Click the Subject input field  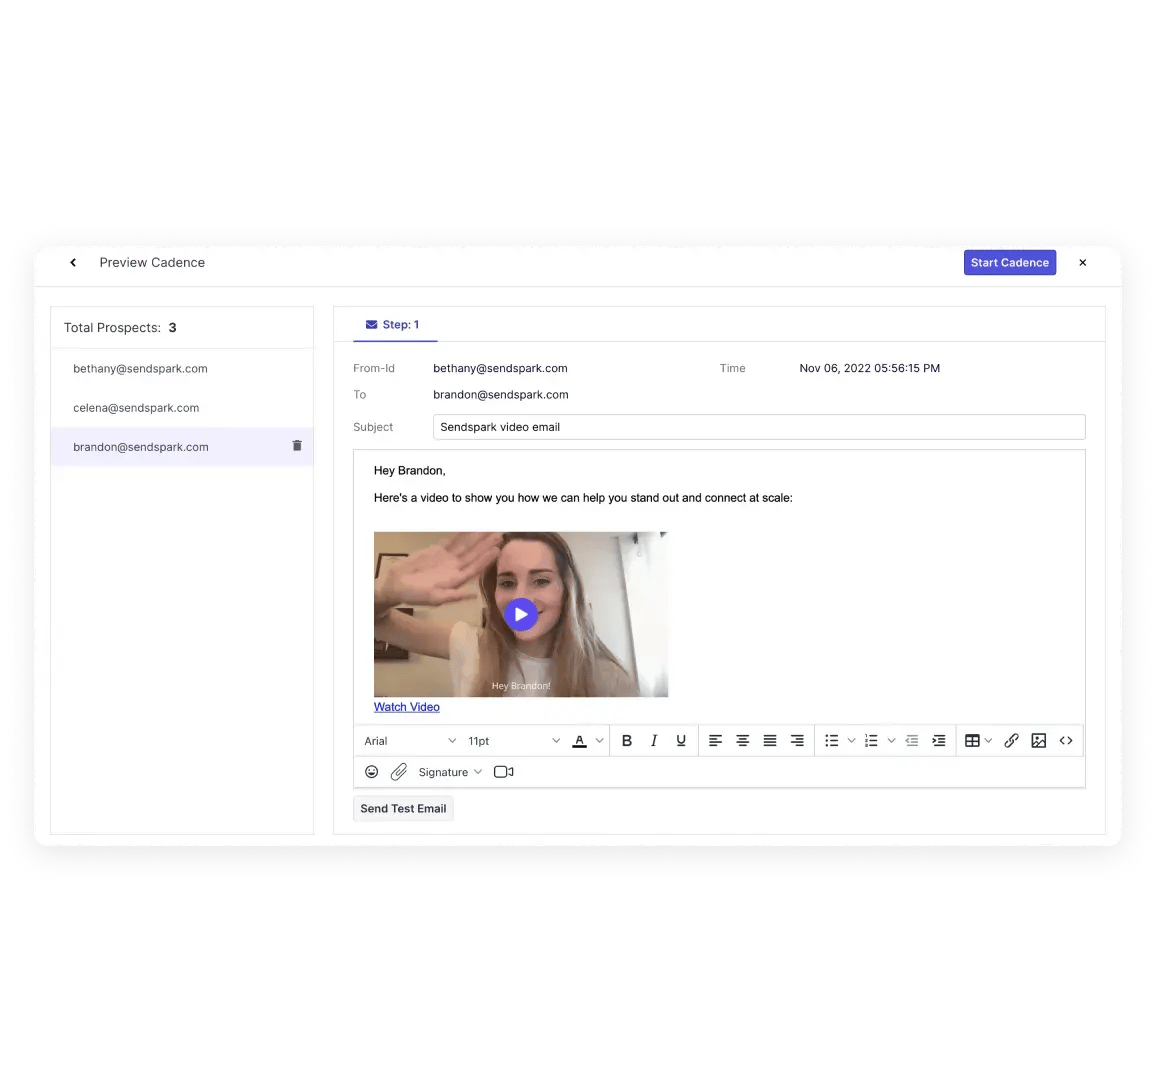pyautogui.click(x=759, y=427)
